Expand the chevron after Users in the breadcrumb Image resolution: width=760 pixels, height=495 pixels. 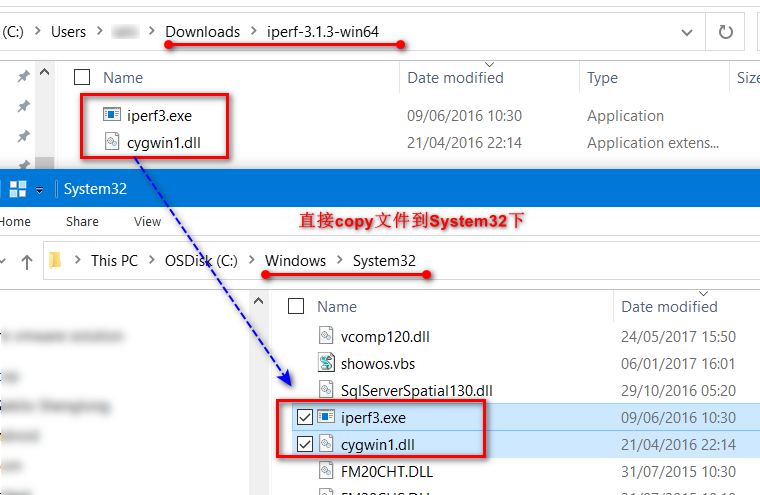[99, 31]
